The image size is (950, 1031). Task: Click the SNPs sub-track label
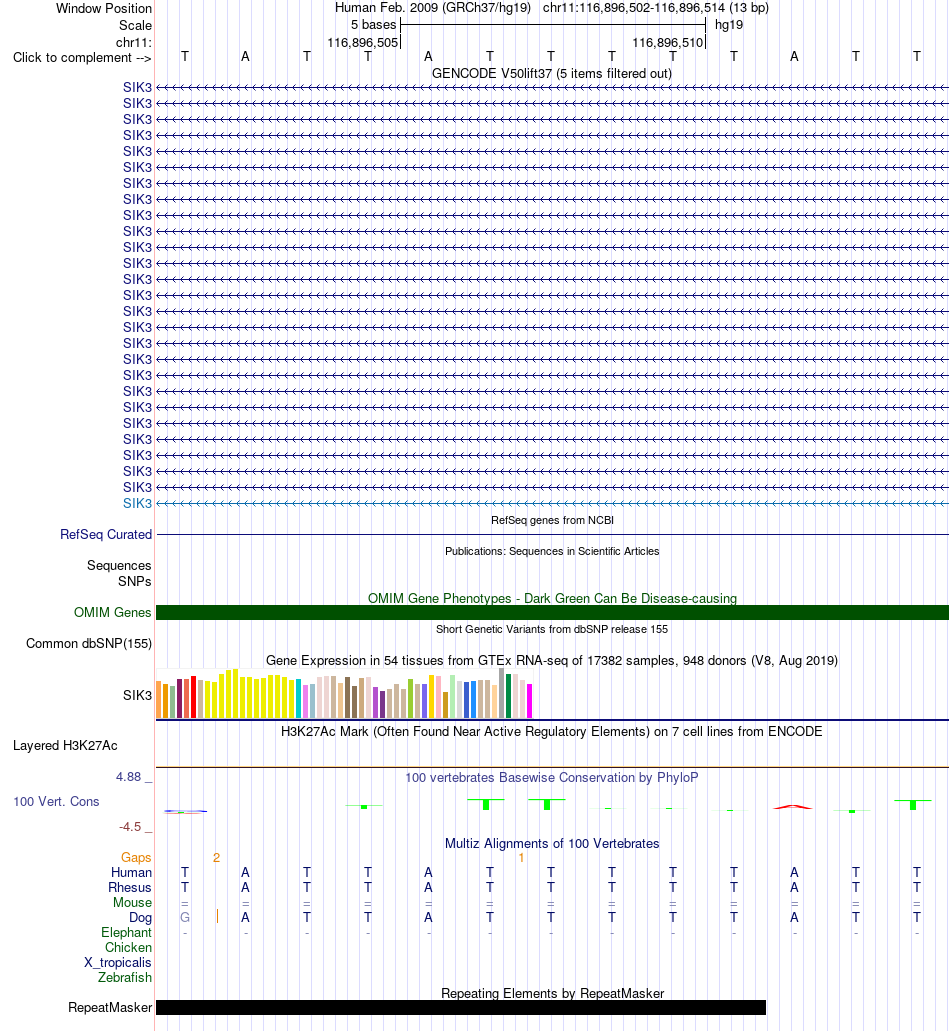point(135,581)
